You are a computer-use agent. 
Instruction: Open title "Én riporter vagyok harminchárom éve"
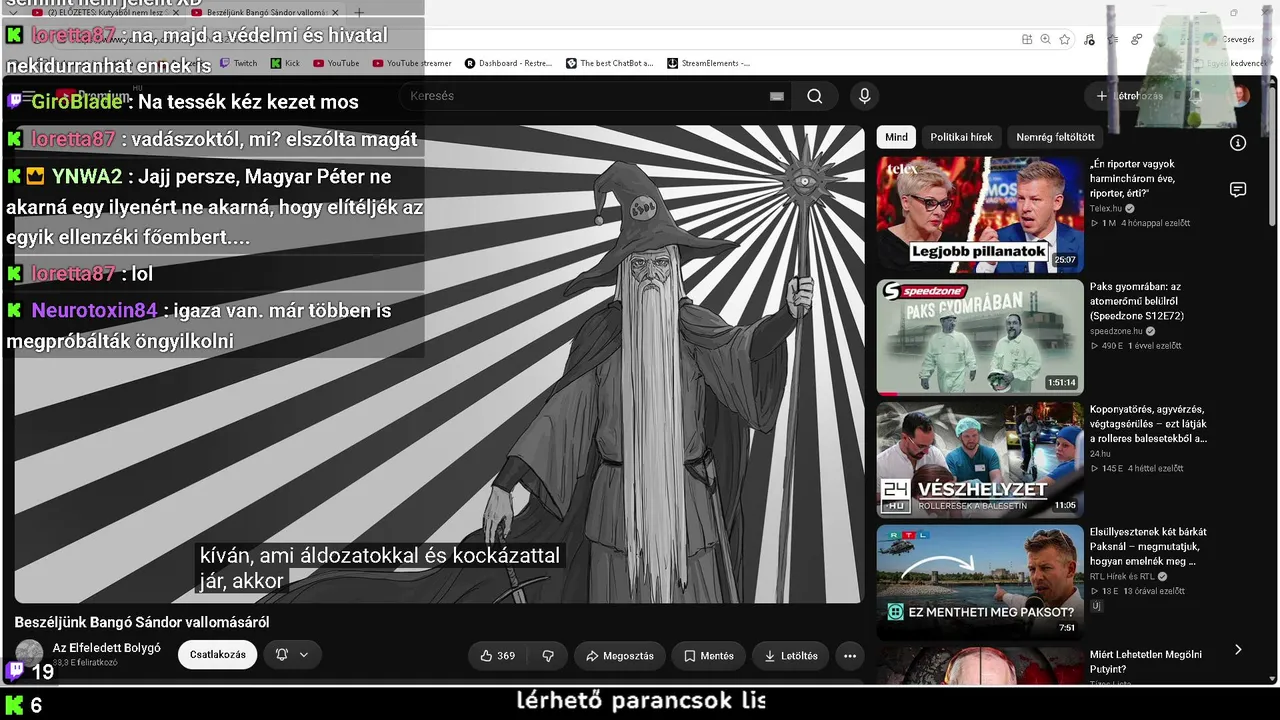pos(1133,178)
